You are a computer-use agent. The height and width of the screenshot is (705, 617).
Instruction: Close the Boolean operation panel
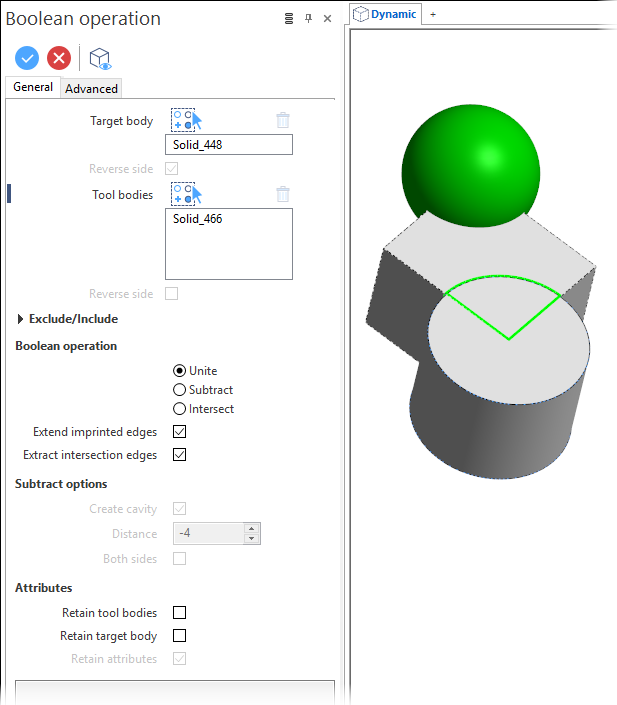point(327,18)
